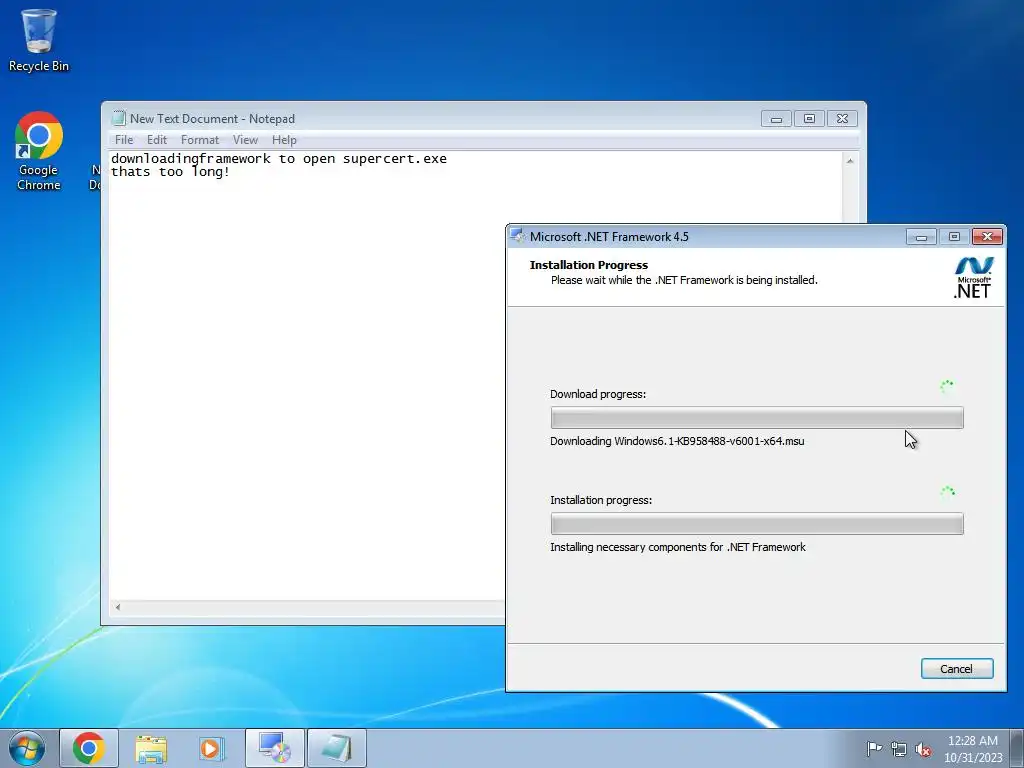Close the .NET Framework 4.5 setup window

(x=987, y=237)
